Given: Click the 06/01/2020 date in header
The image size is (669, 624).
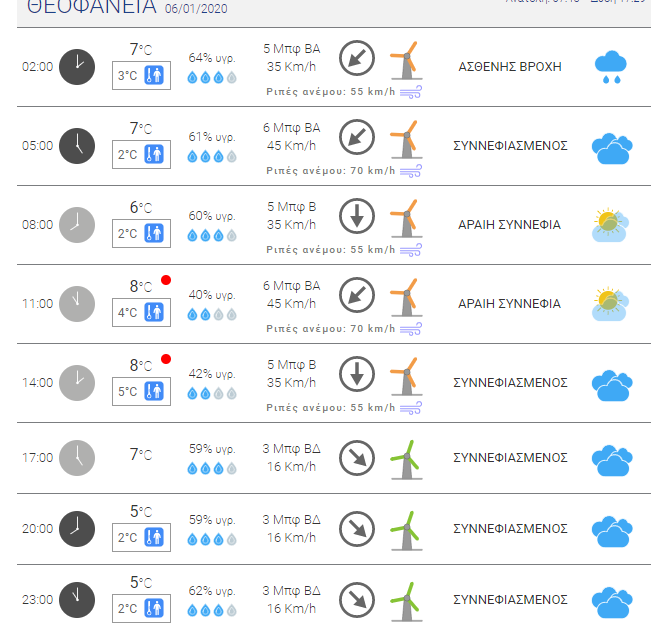Looking at the screenshot, I should tap(196, 9).
